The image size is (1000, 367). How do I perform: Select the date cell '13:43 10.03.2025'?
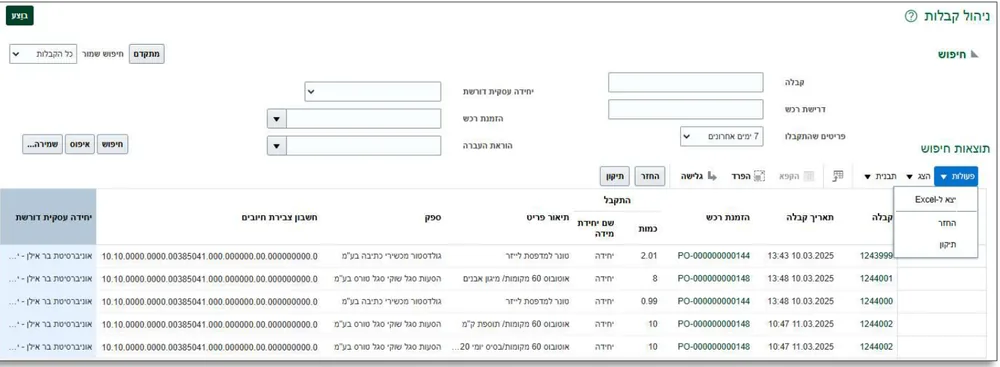(x=800, y=256)
